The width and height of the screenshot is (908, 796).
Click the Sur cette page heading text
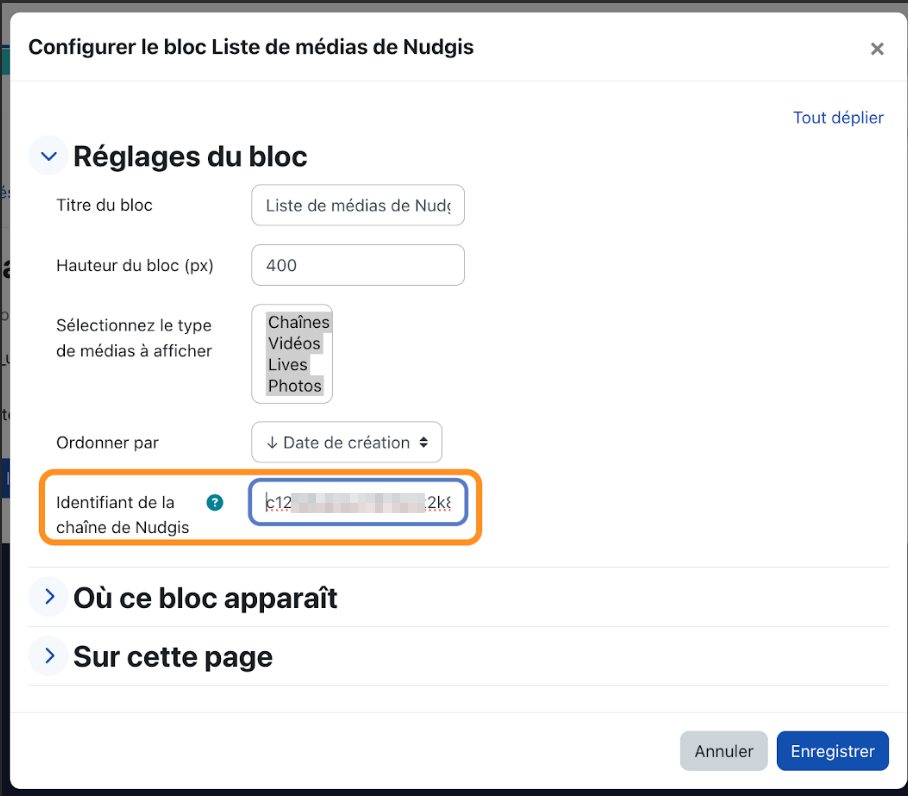(x=173, y=656)
